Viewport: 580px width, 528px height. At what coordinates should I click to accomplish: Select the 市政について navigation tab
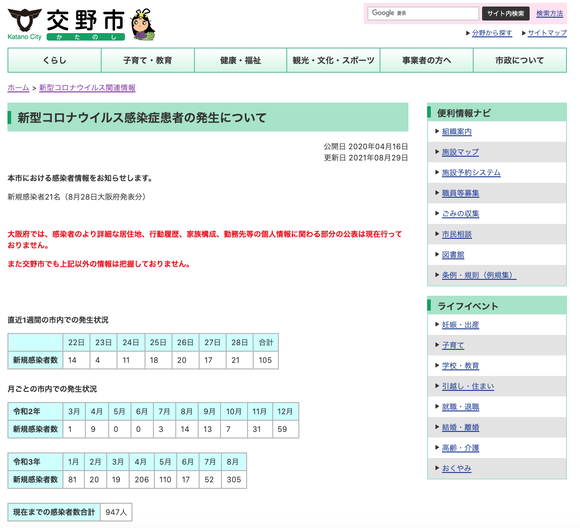point(520,60)
